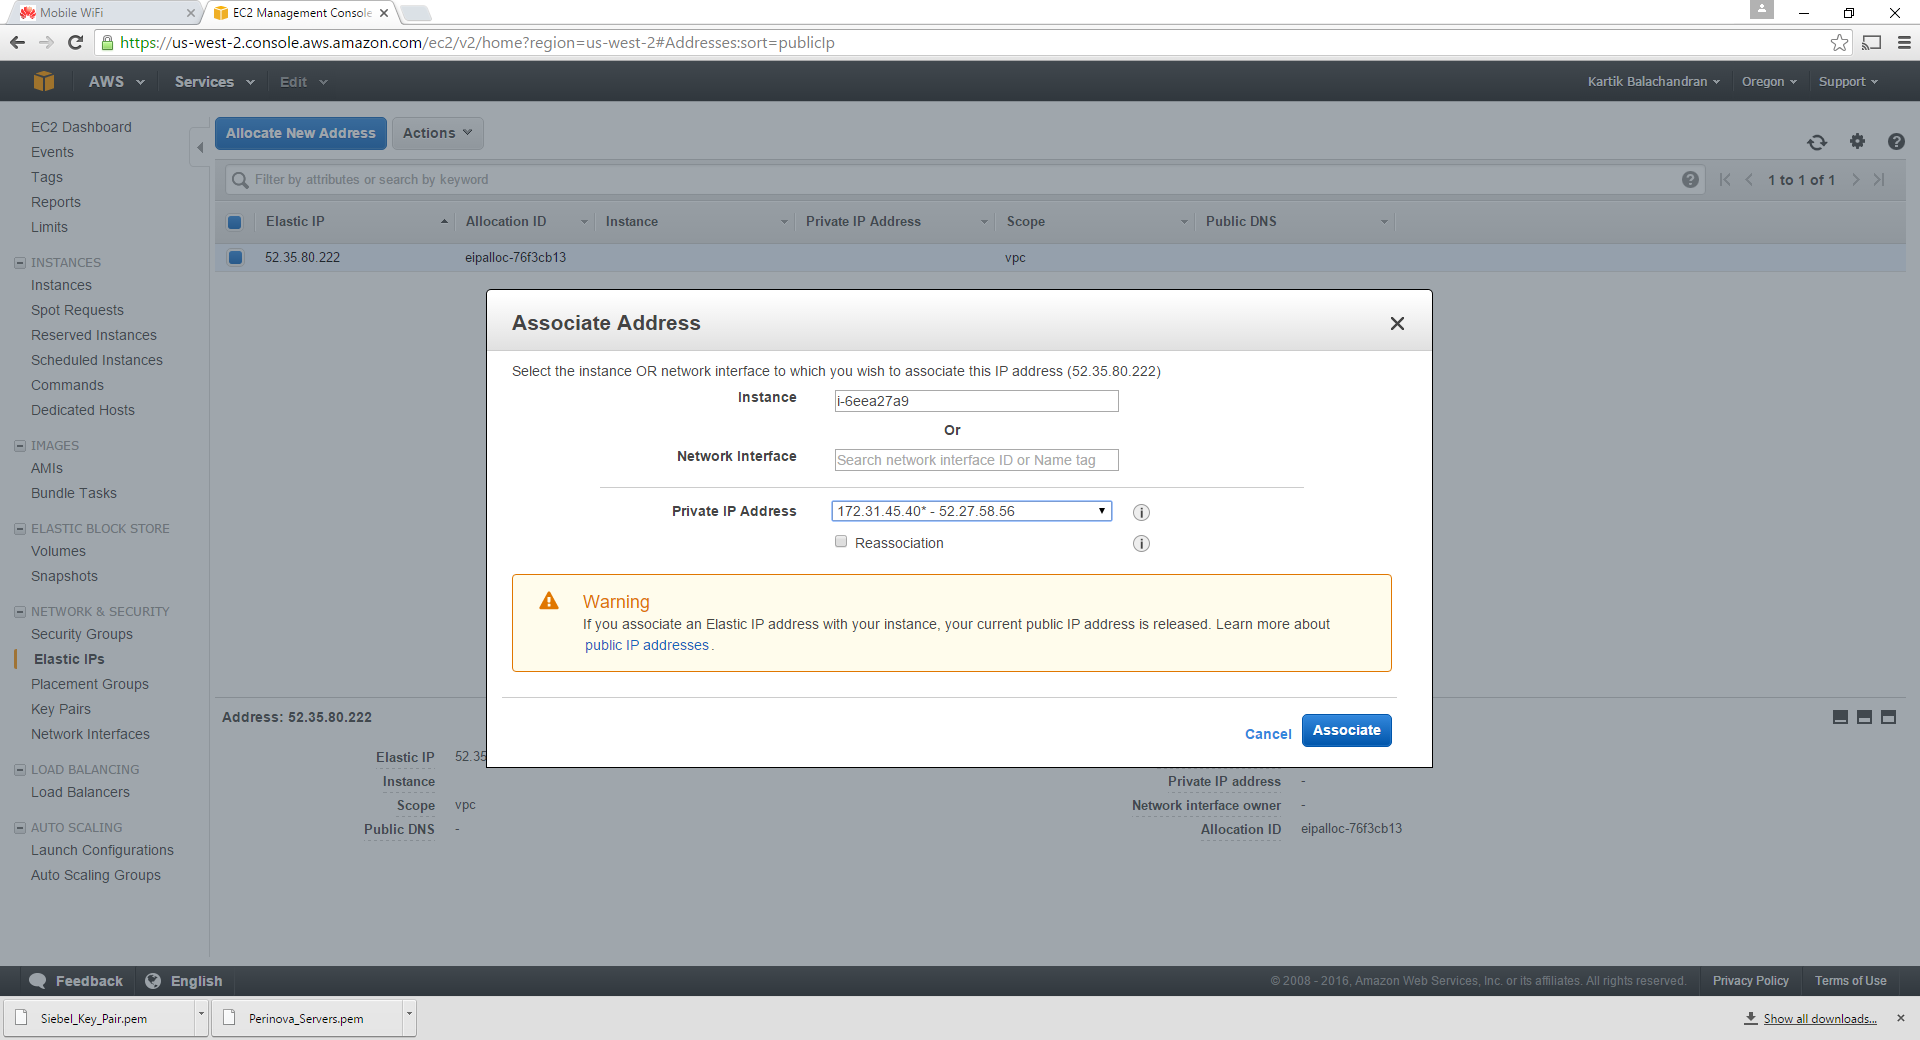This screenshot has height=1040, width=1920.
Task: Expand the Oregon region dropdown
Action: click(x=1768, y=82)
